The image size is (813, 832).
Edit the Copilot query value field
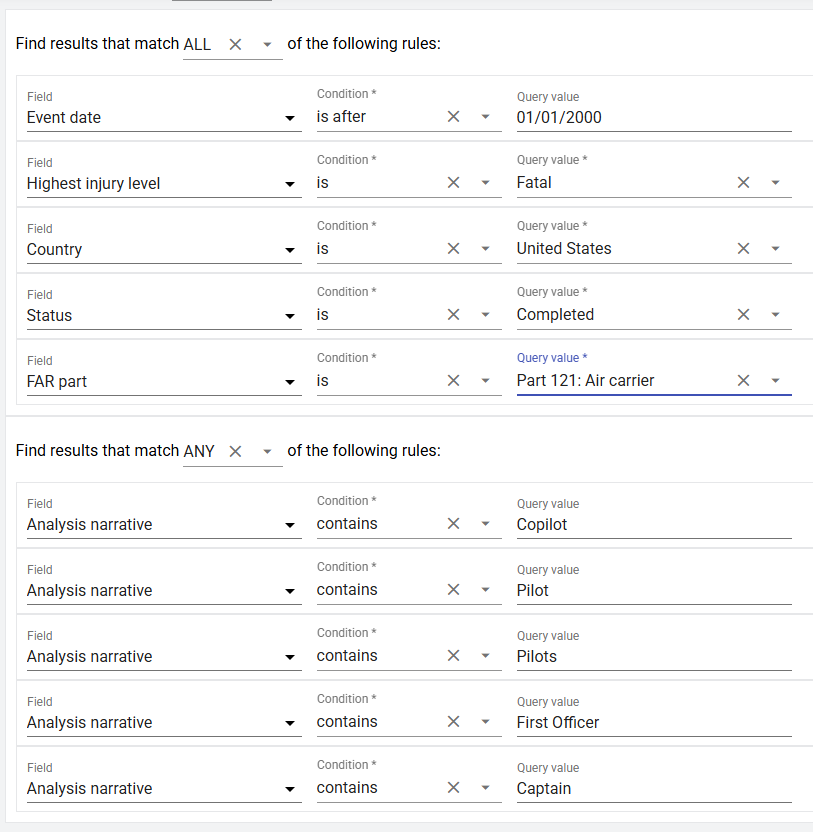652,524
